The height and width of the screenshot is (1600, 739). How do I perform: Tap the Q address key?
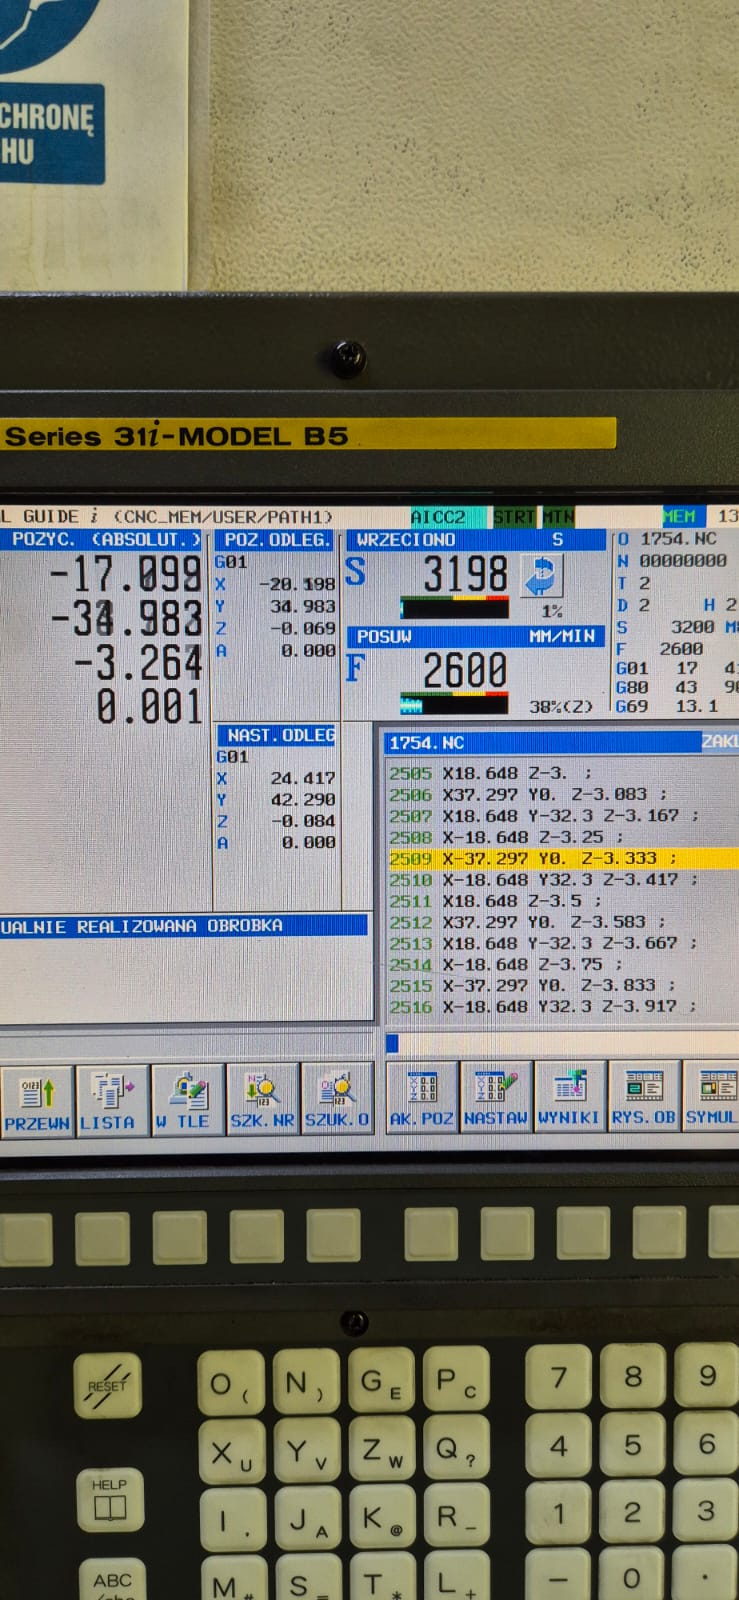click(x=456, y=1449)
